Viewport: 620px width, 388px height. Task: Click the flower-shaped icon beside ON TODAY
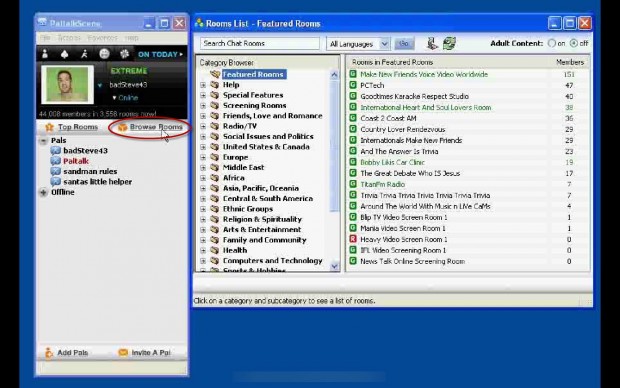(x=124, y=54)
